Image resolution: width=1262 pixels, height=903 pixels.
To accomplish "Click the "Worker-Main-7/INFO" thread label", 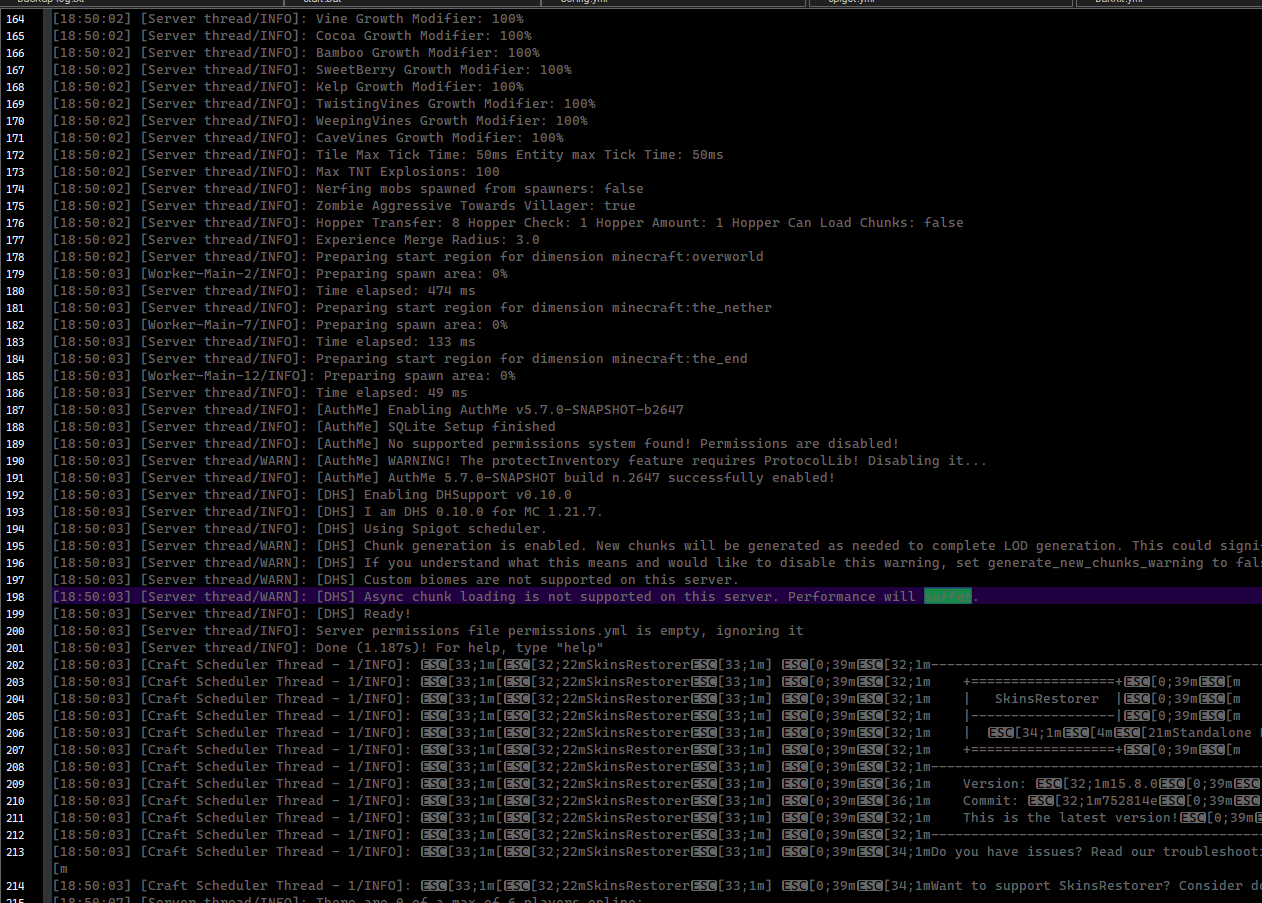I will (x=220, y=325).
